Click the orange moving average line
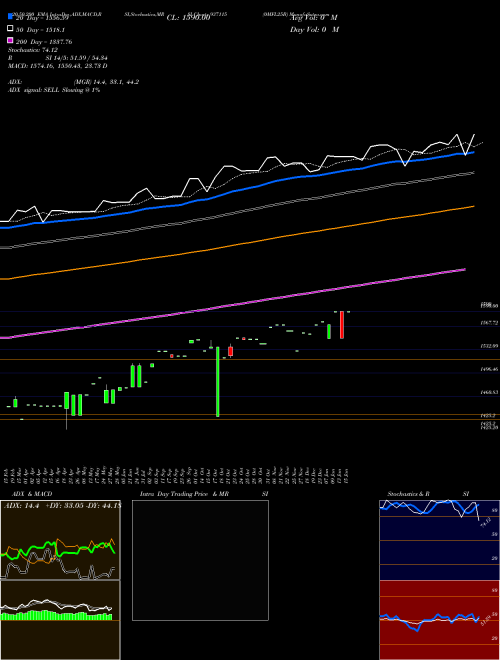 point(236,244)
